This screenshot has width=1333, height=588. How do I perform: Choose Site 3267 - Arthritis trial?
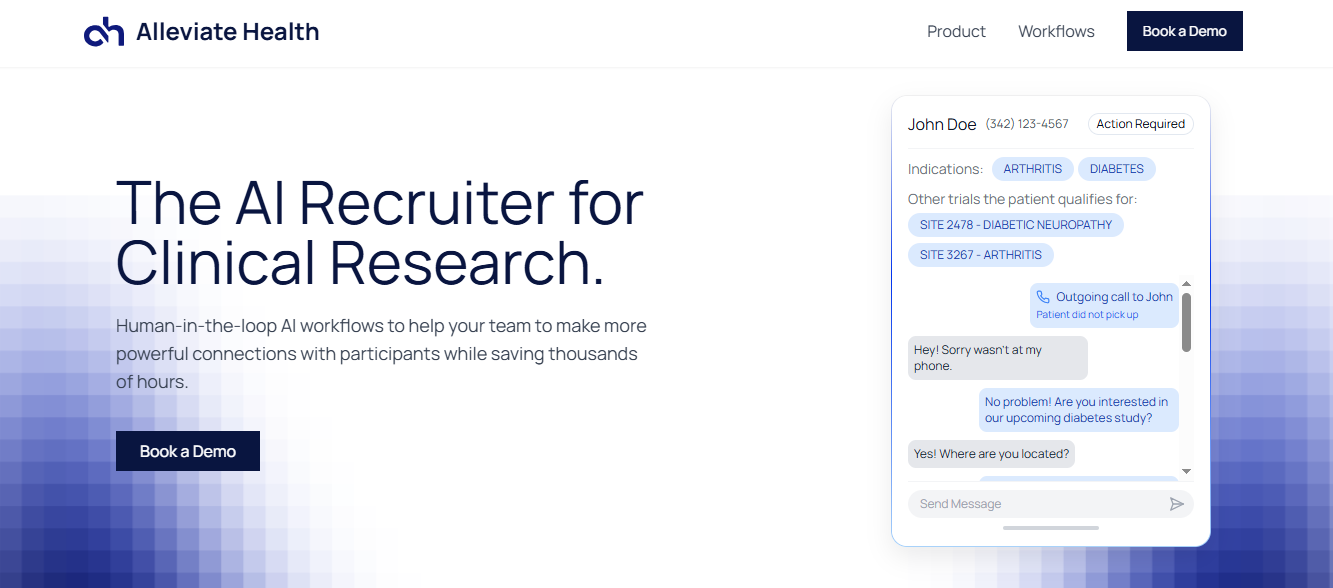[980, 255]
